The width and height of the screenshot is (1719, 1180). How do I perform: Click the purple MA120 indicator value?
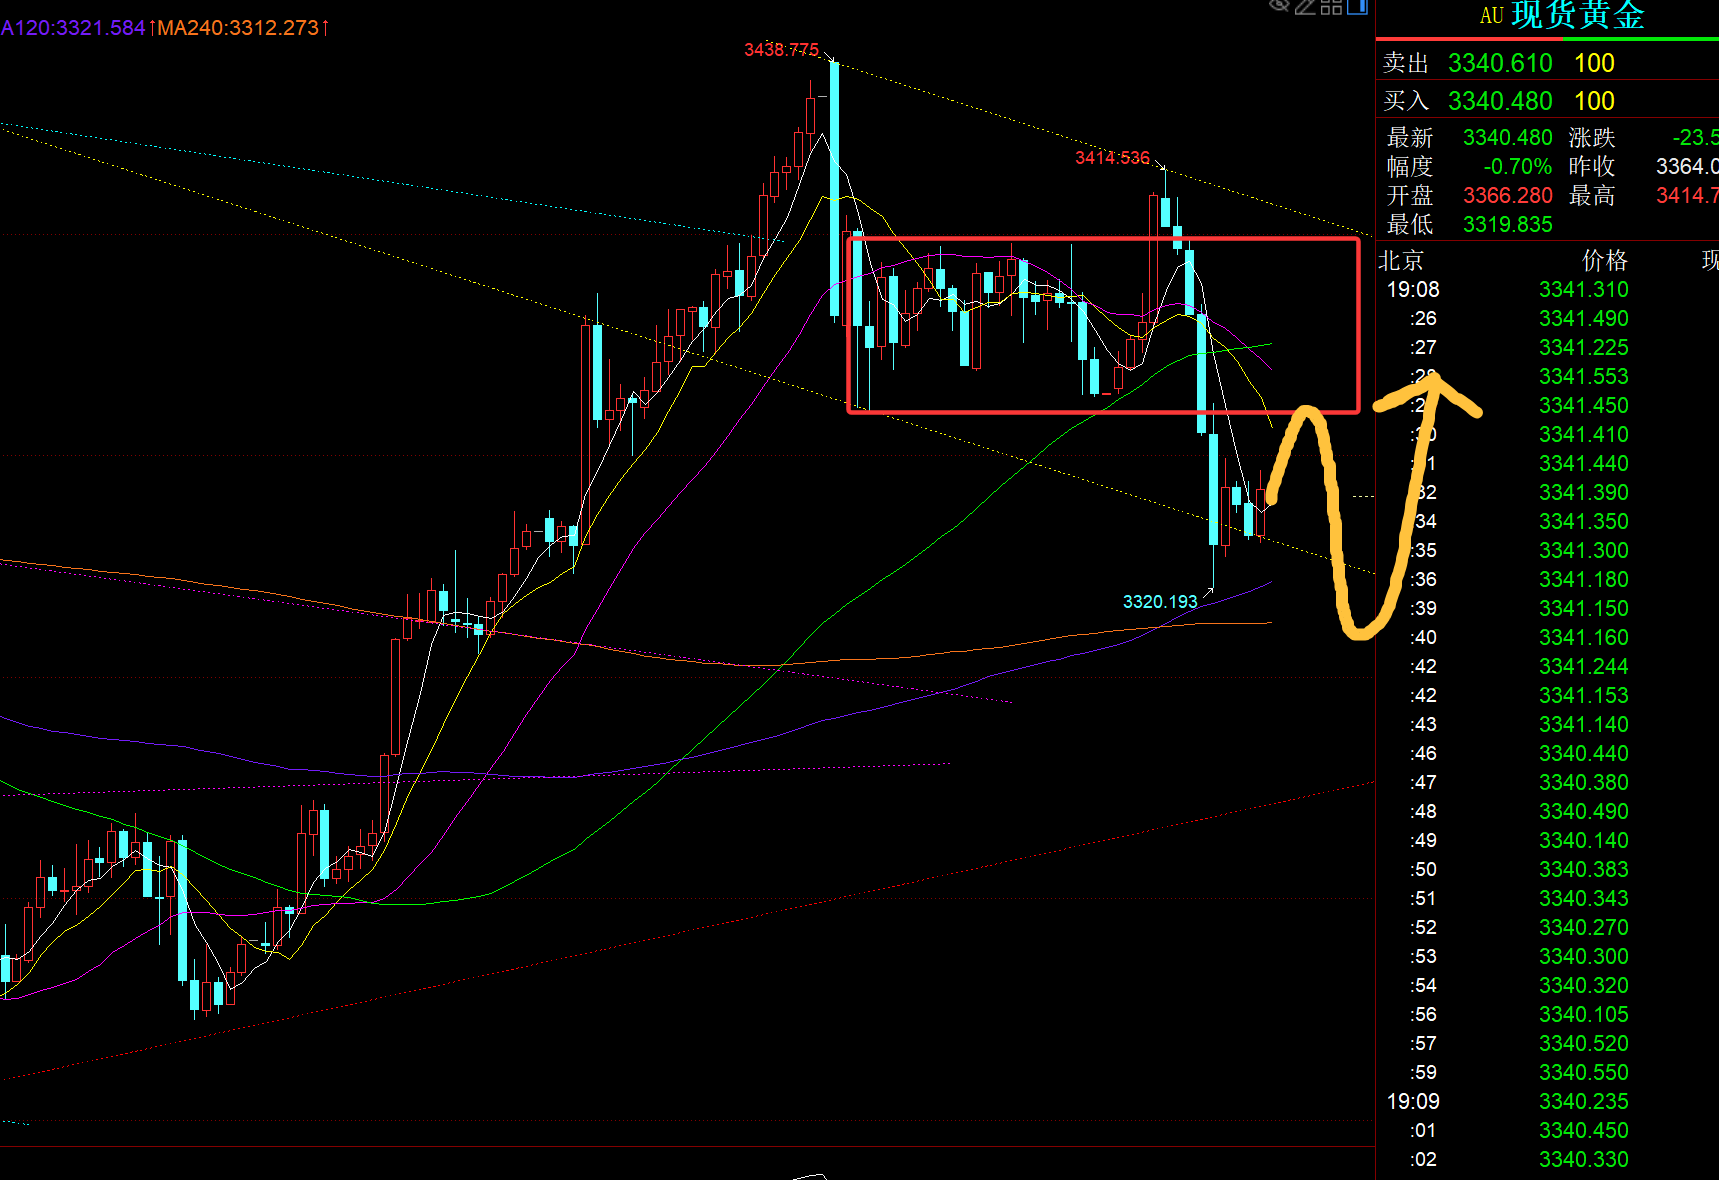point(75,28)
